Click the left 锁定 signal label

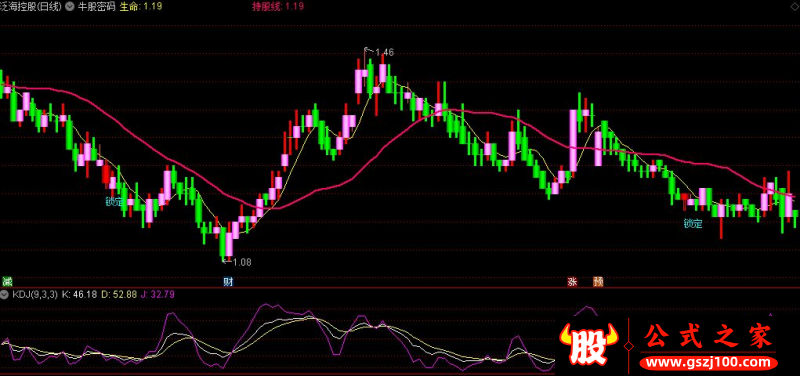(115, 201)
